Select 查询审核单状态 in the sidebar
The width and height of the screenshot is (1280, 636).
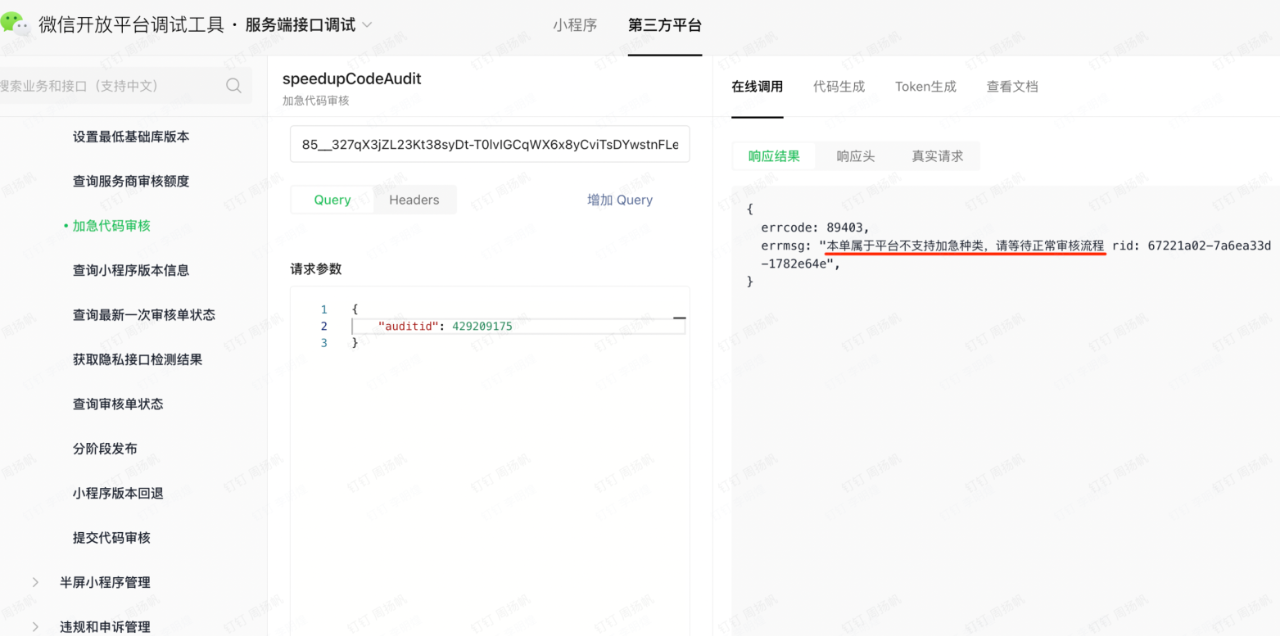pos(118,404)
